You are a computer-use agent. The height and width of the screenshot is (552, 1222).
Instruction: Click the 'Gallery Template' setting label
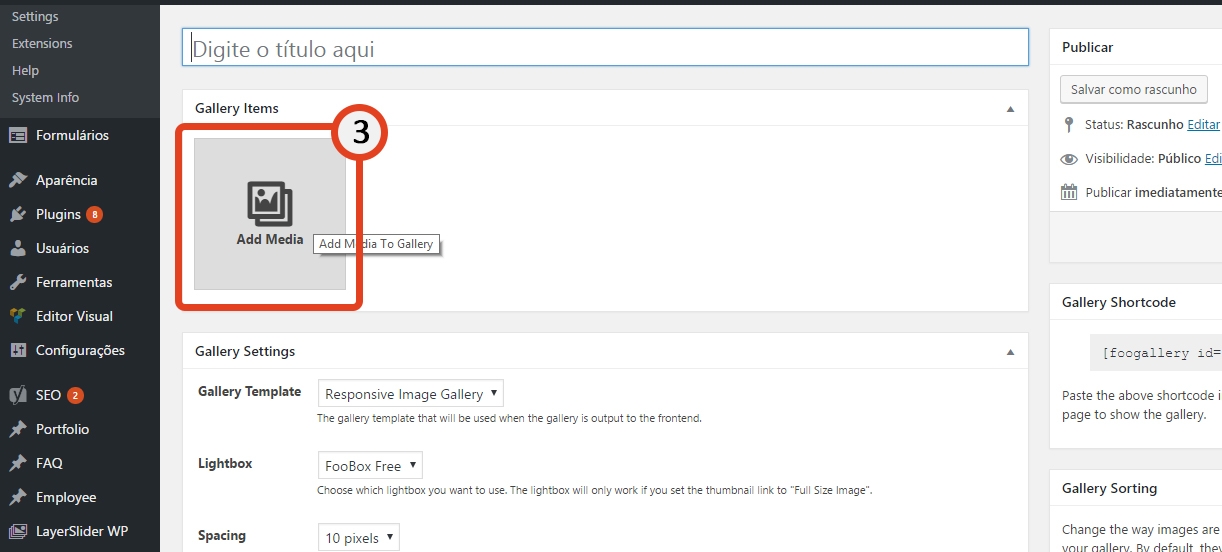click(x=250, y=391)
